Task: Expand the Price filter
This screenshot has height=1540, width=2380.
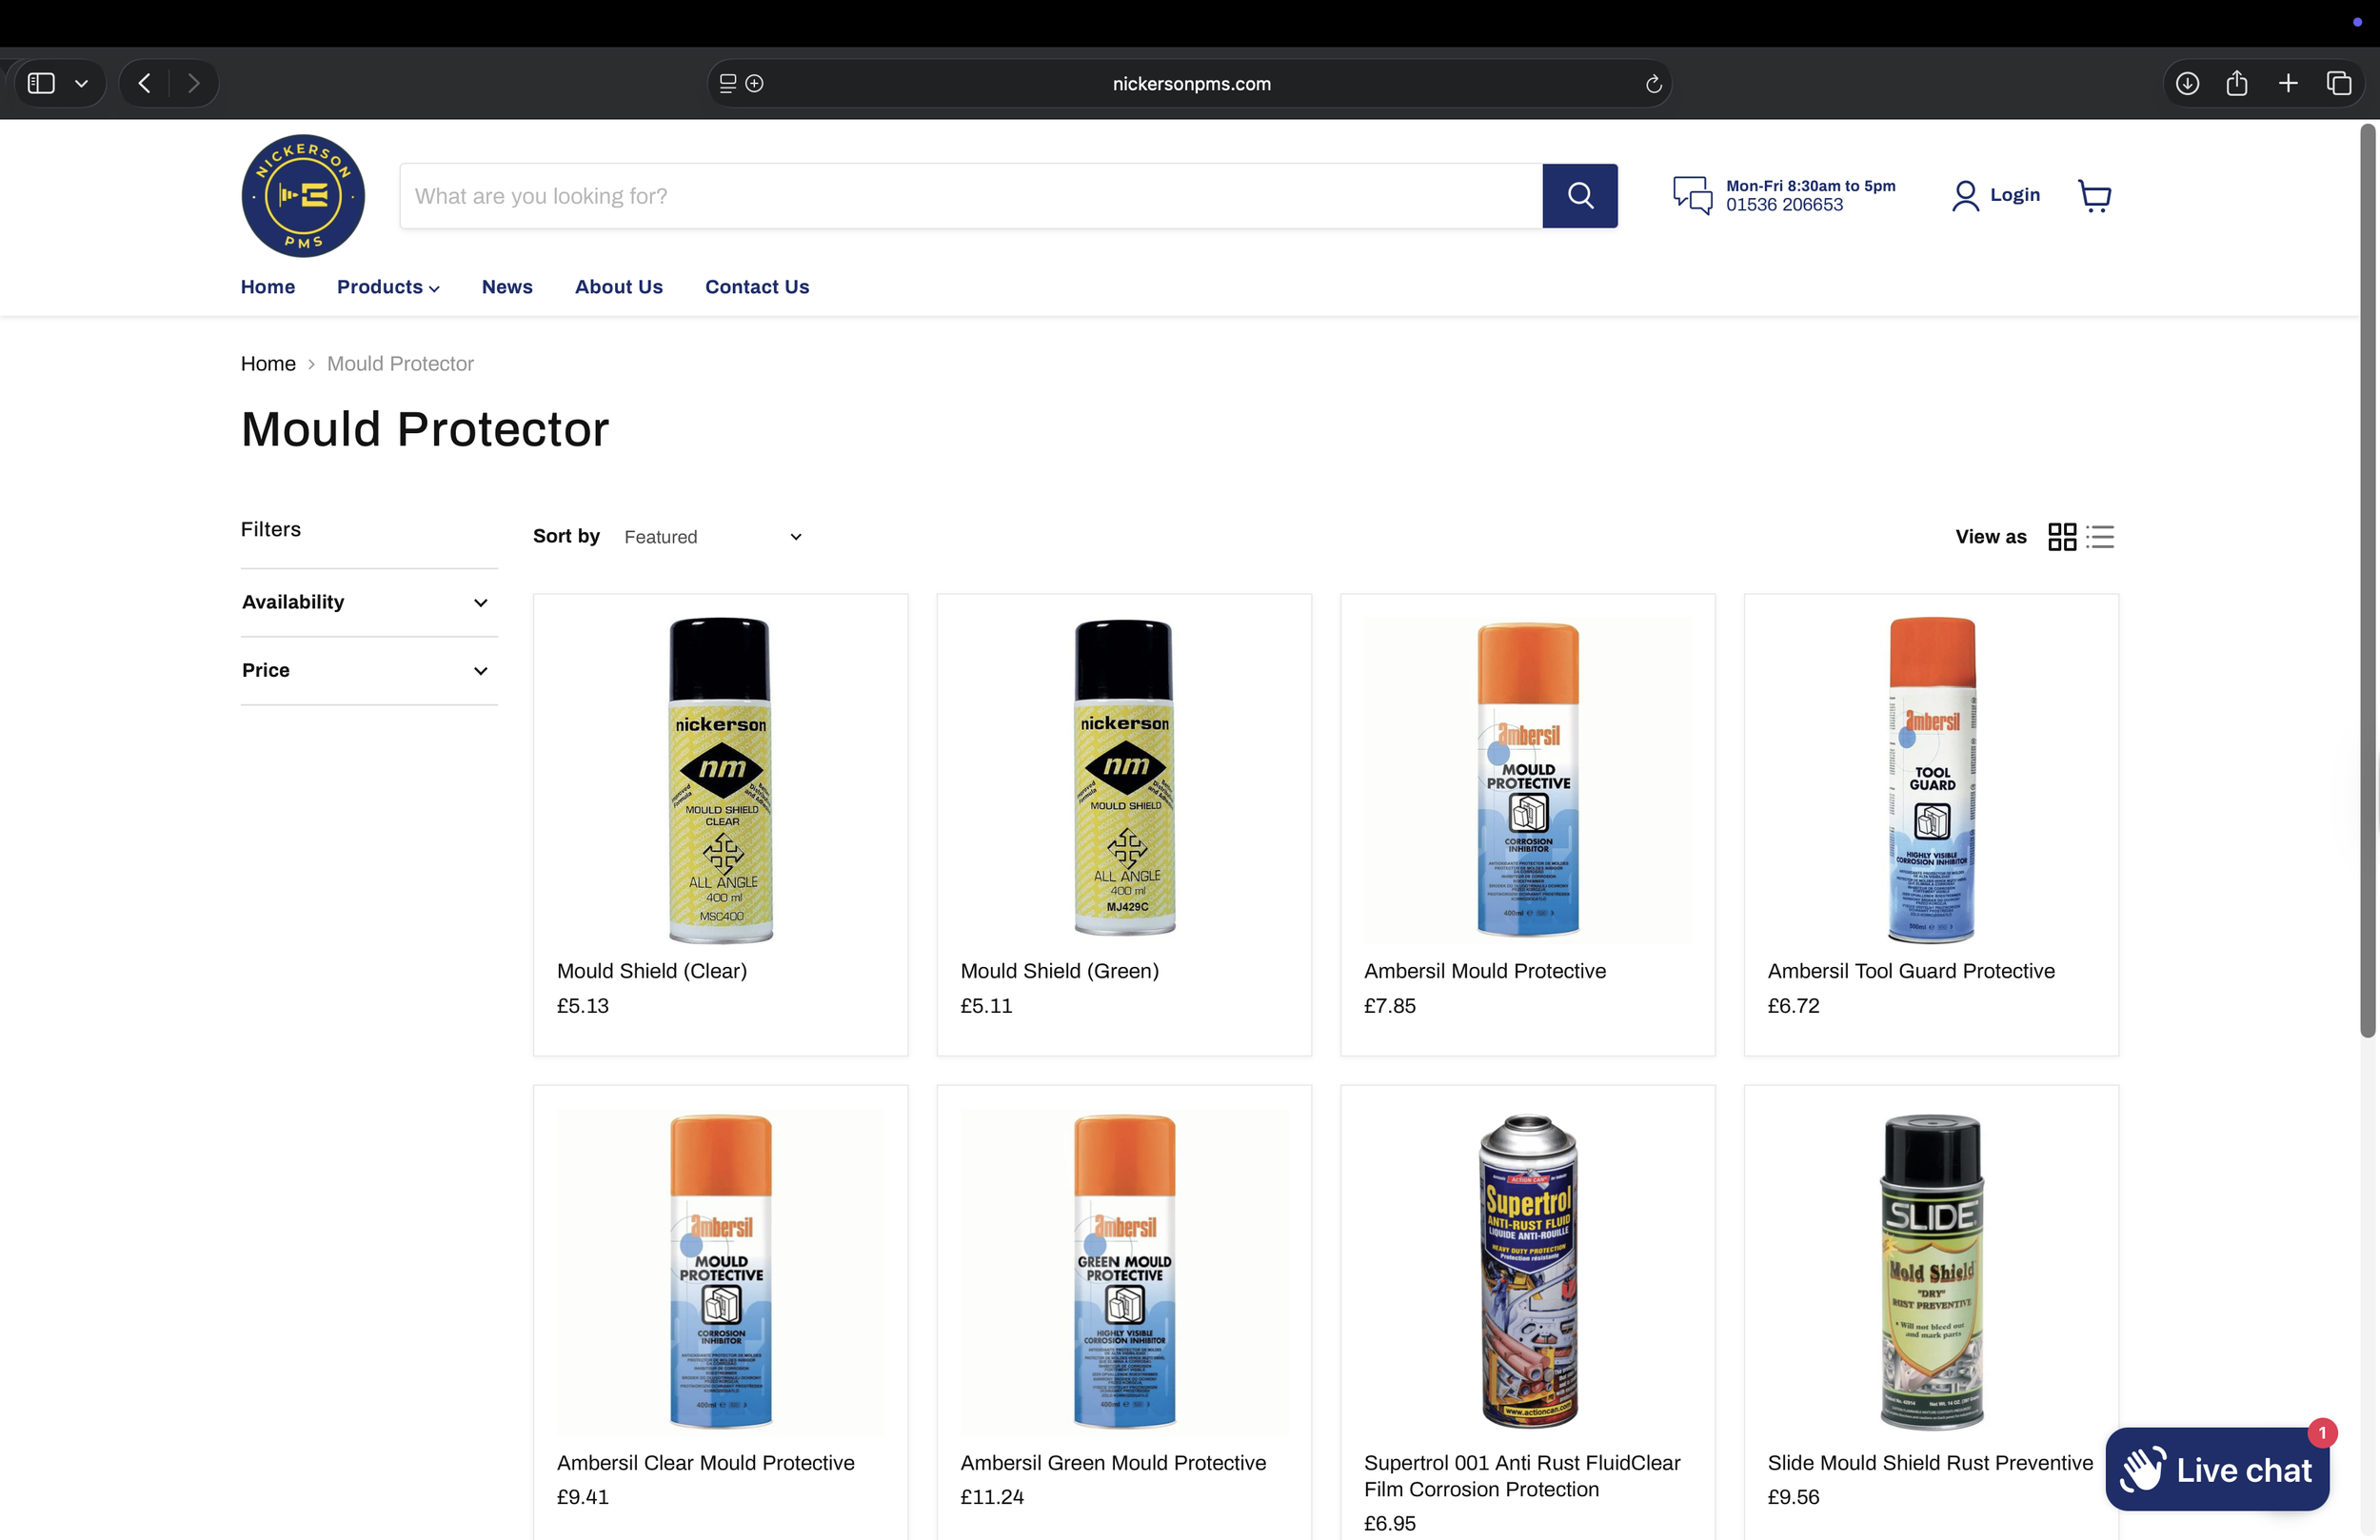Action: [369, 670]
